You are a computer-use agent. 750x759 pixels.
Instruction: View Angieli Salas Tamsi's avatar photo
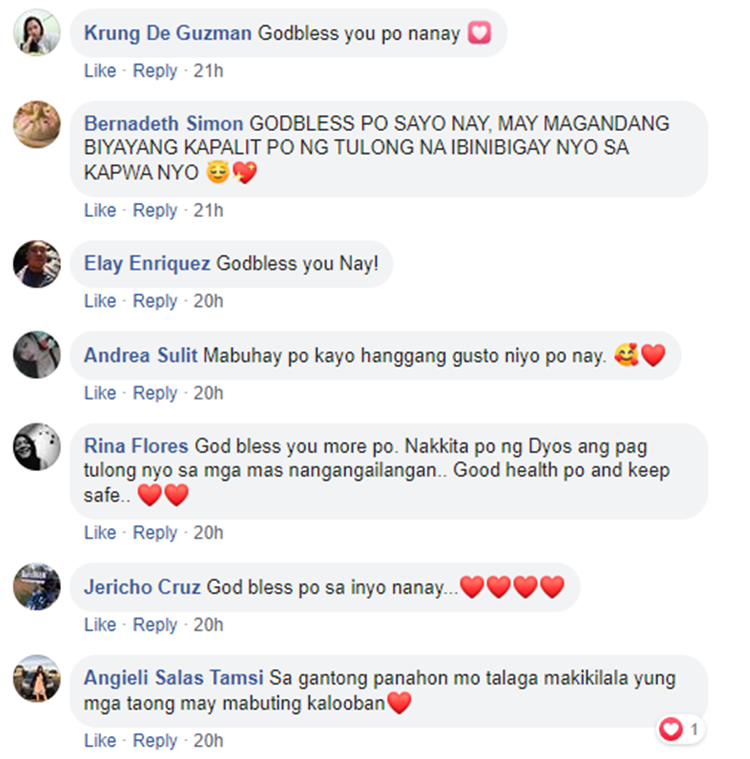[37, 678]
